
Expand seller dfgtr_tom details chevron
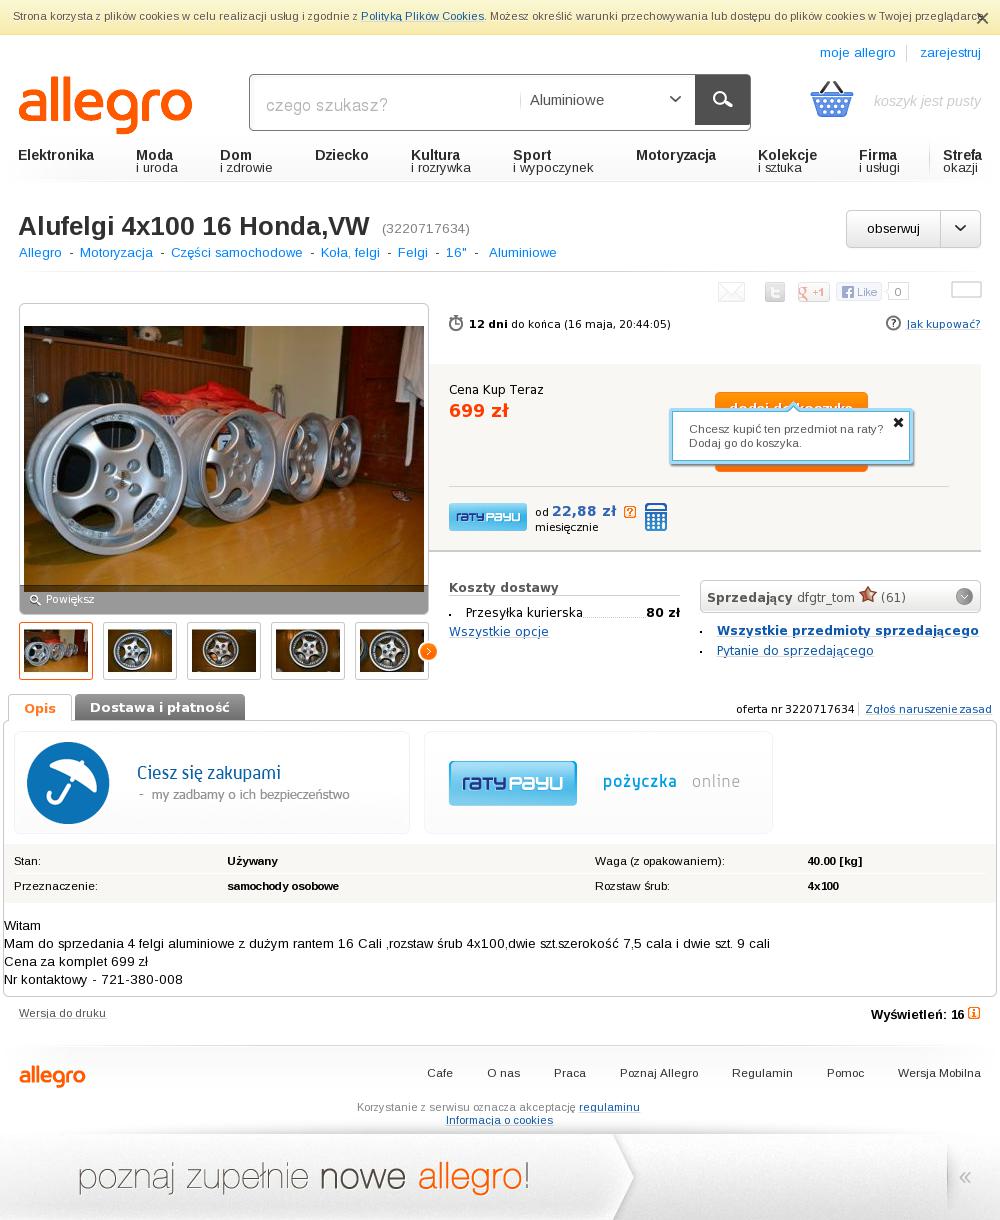964,597
